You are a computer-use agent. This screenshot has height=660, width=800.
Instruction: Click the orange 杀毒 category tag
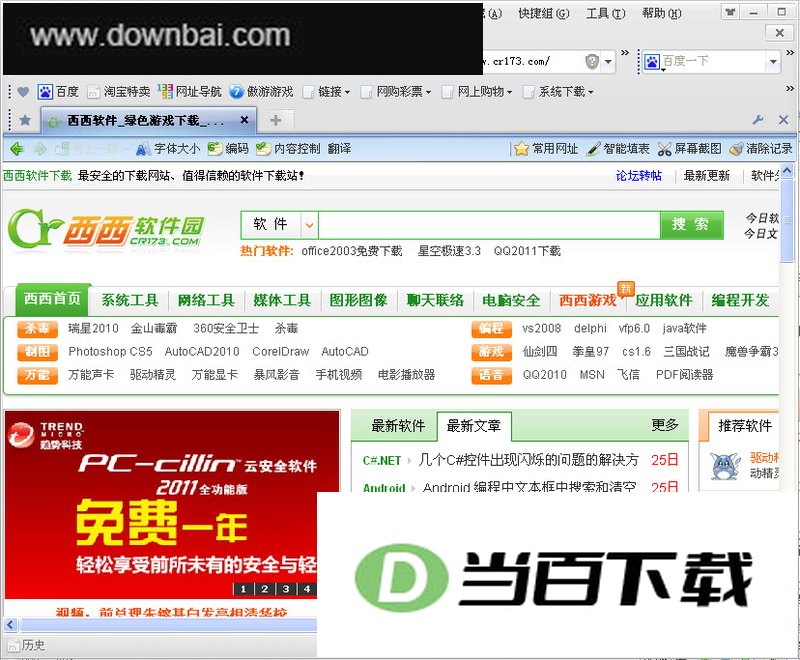coord(37,328)
